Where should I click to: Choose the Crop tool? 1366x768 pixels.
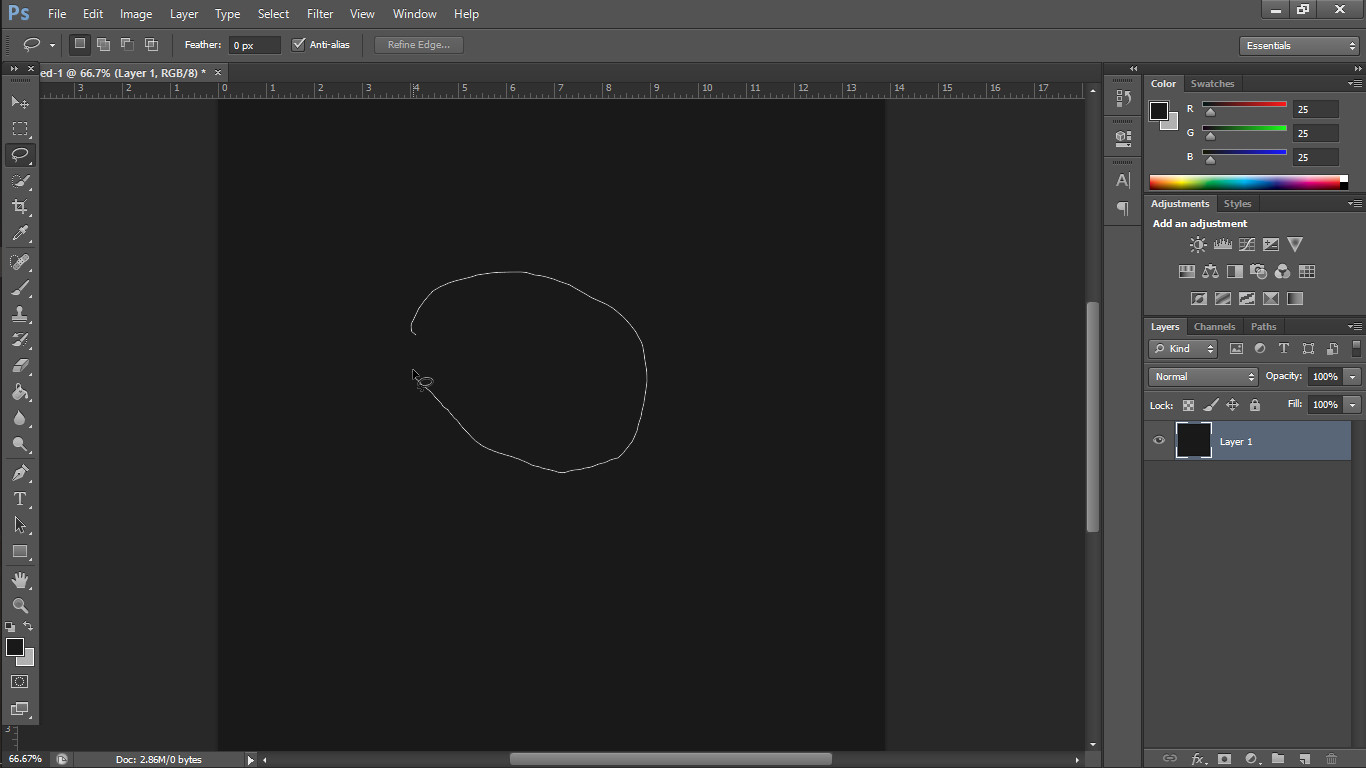20,207
